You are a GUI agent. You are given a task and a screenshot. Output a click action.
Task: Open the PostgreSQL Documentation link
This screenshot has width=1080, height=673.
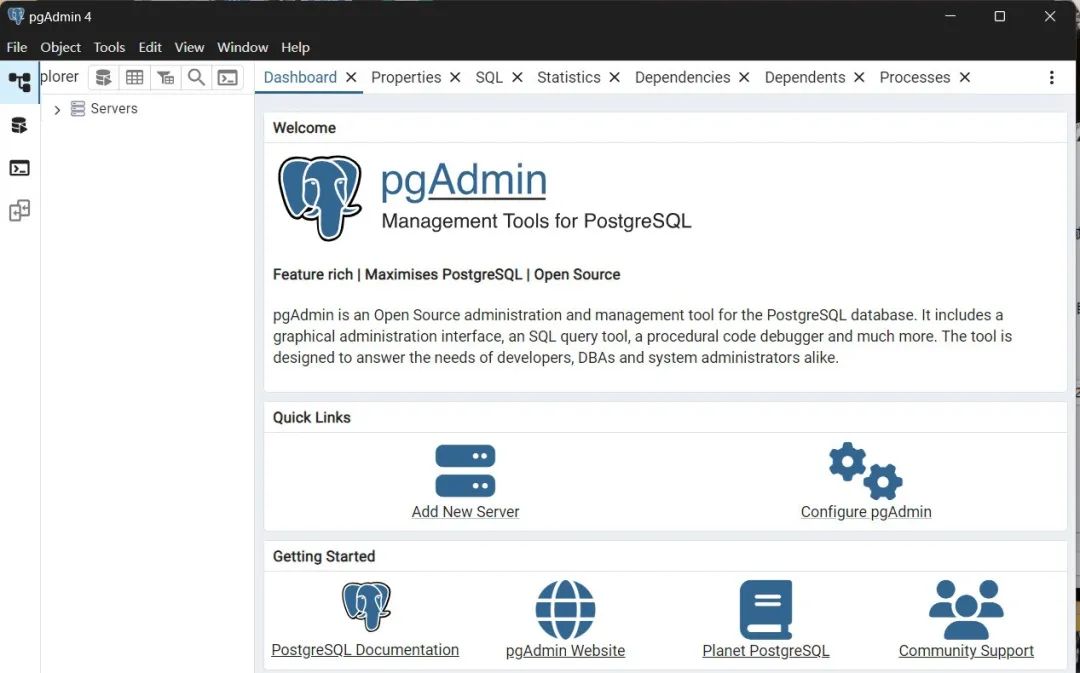click(365, 650)
